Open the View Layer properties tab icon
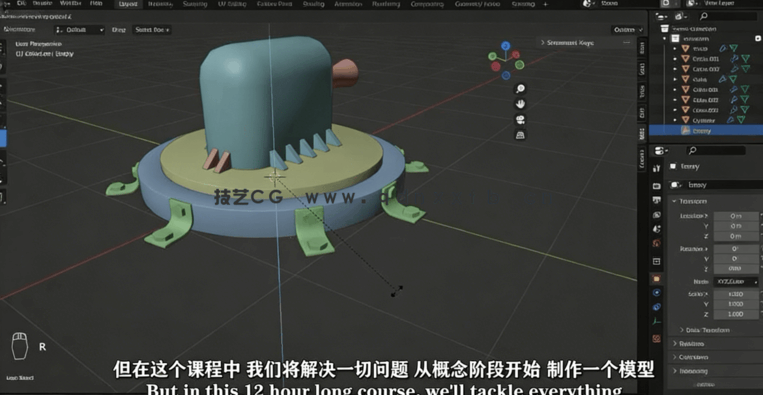763x395 pixels. [x=656, y=215]
